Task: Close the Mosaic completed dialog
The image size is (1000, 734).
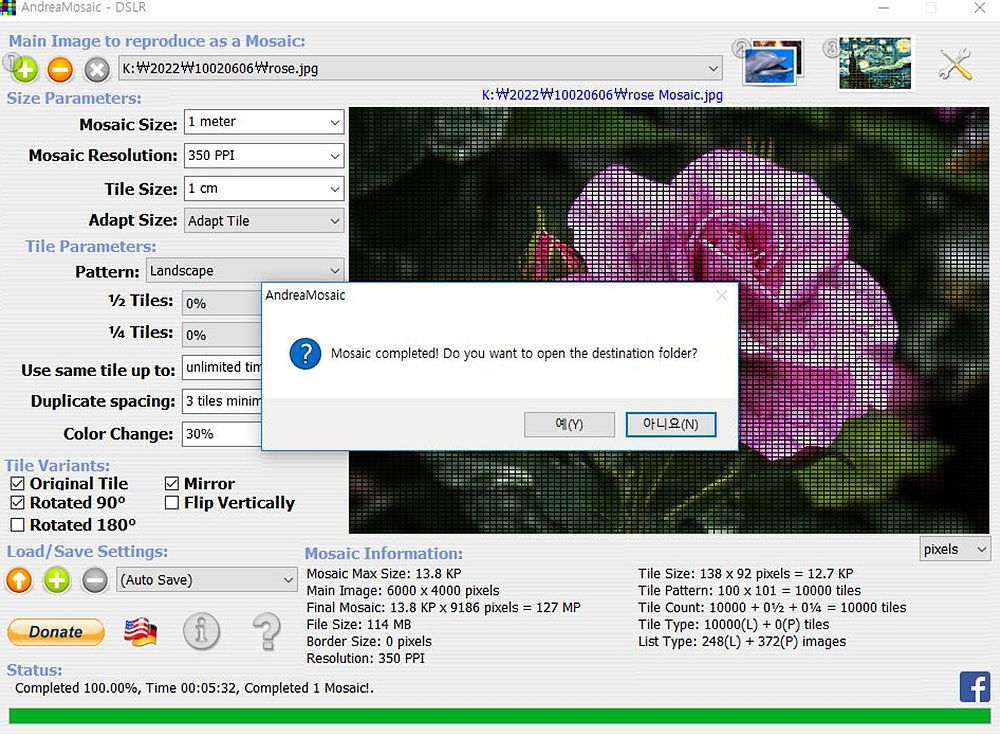Action: coord(721,295)
